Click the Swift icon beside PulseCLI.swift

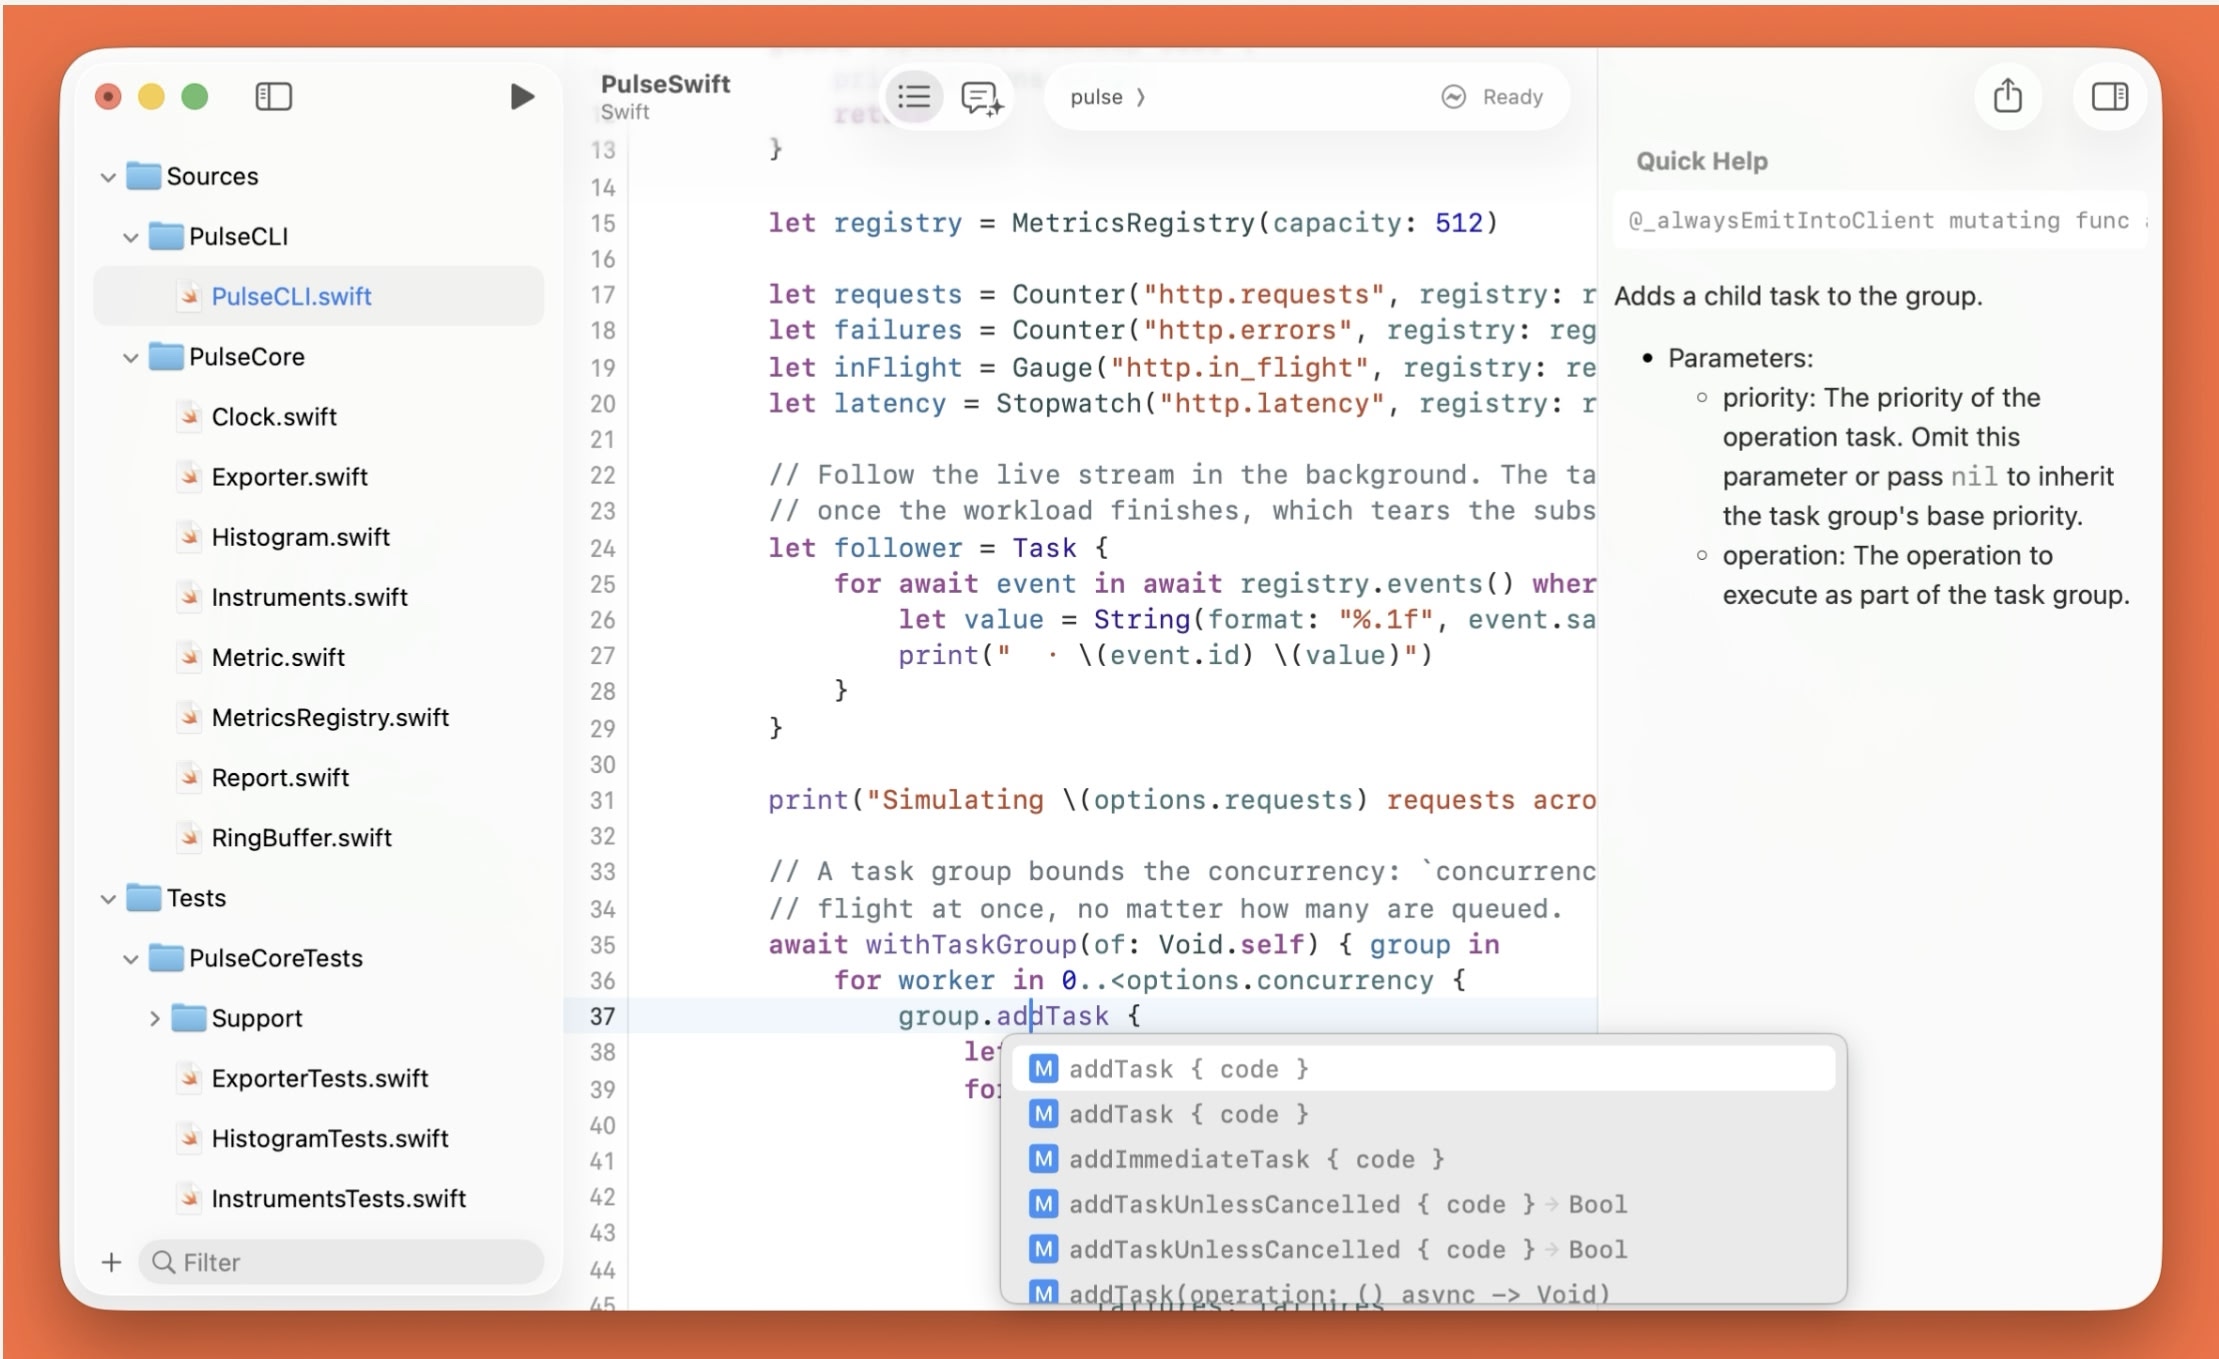[x=189, y=296]
